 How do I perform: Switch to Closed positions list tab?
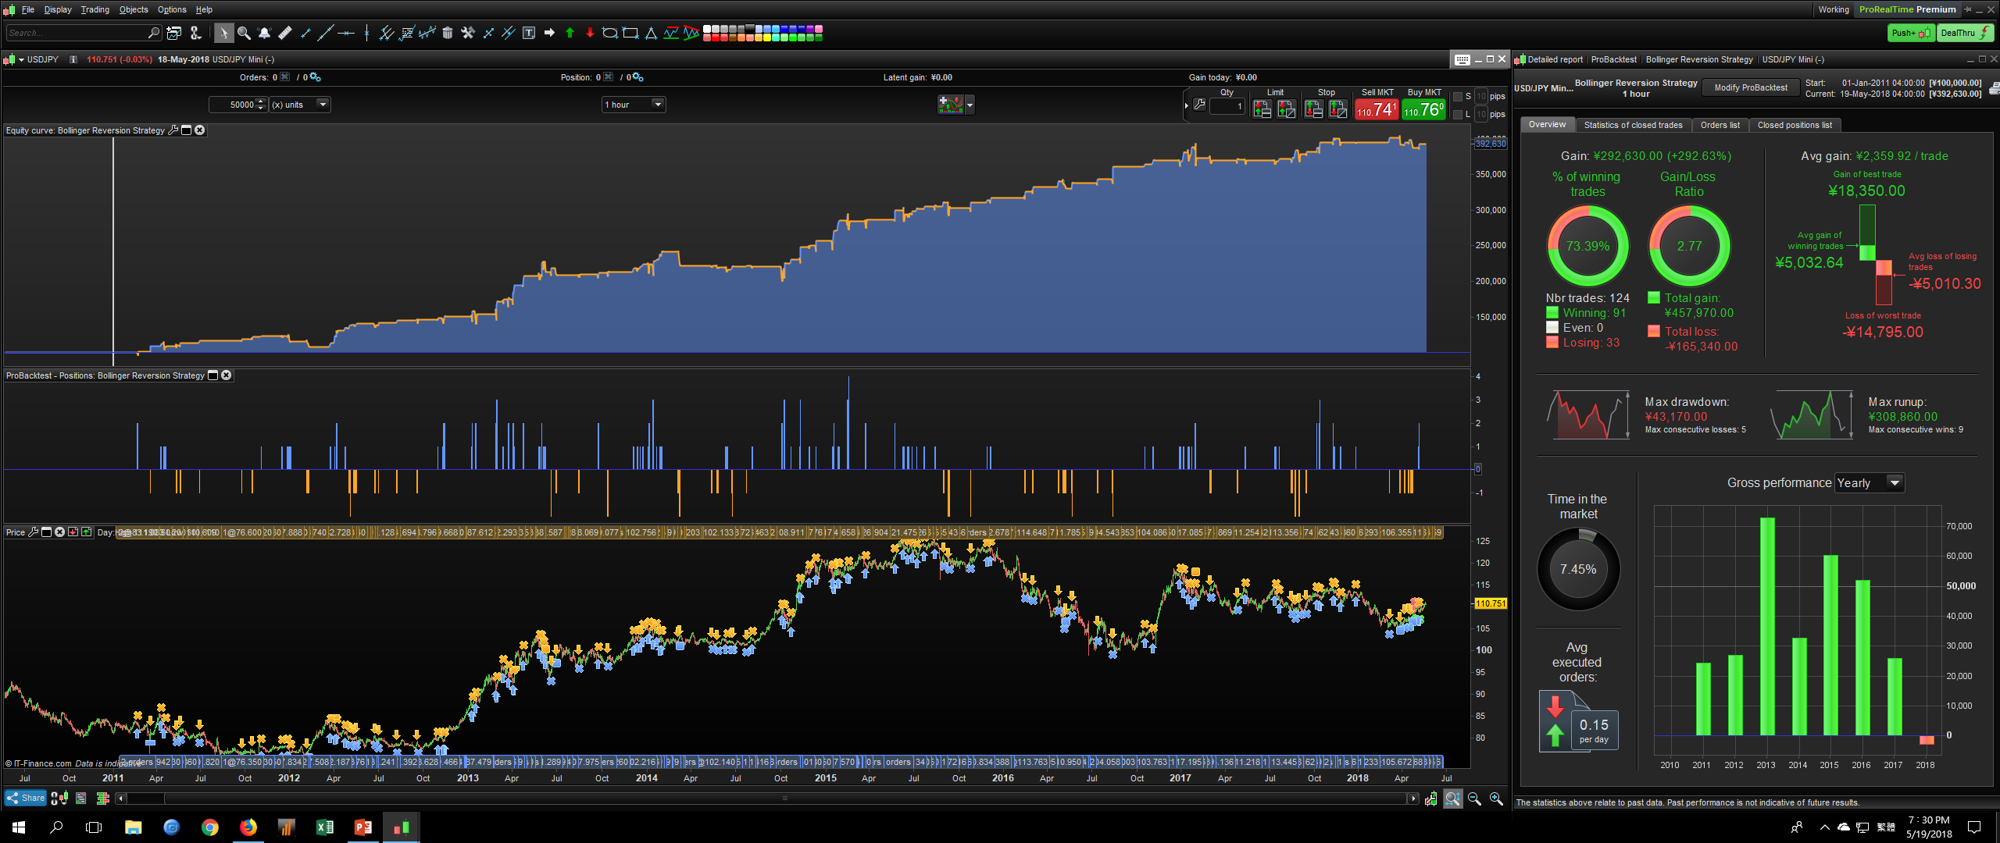[1795, 125]
